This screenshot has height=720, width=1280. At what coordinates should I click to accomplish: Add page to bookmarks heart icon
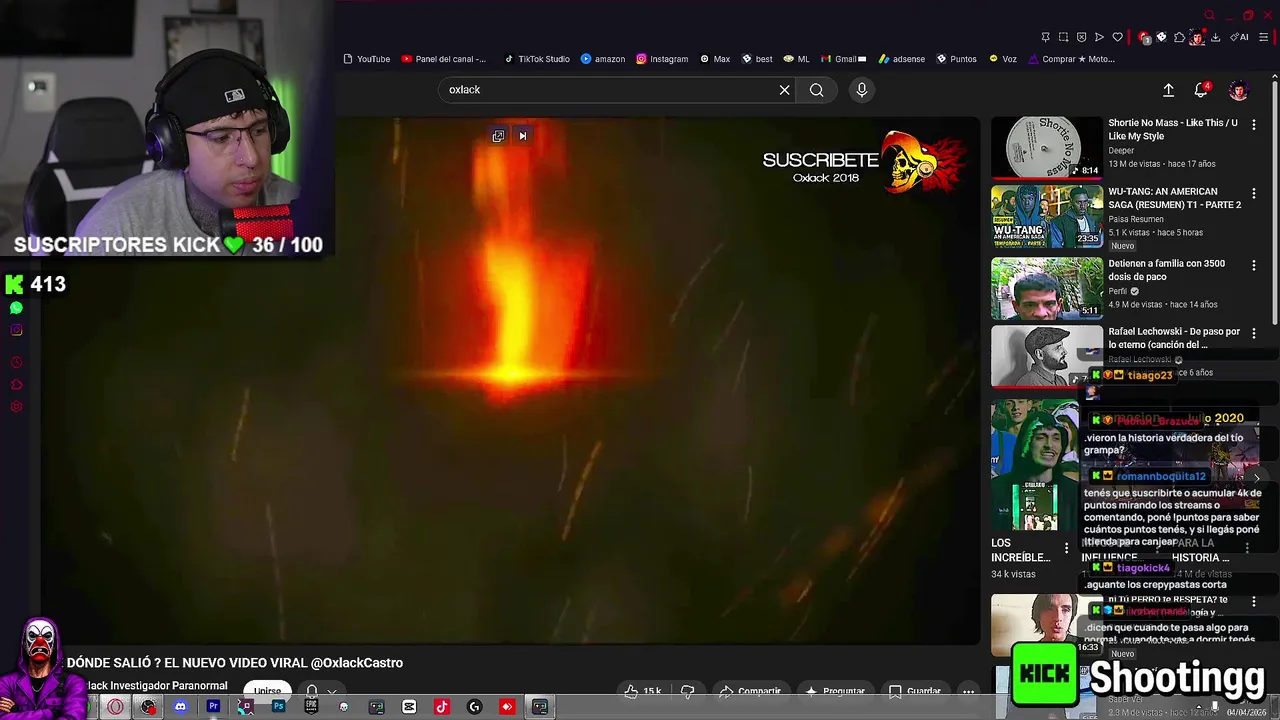1117,37
